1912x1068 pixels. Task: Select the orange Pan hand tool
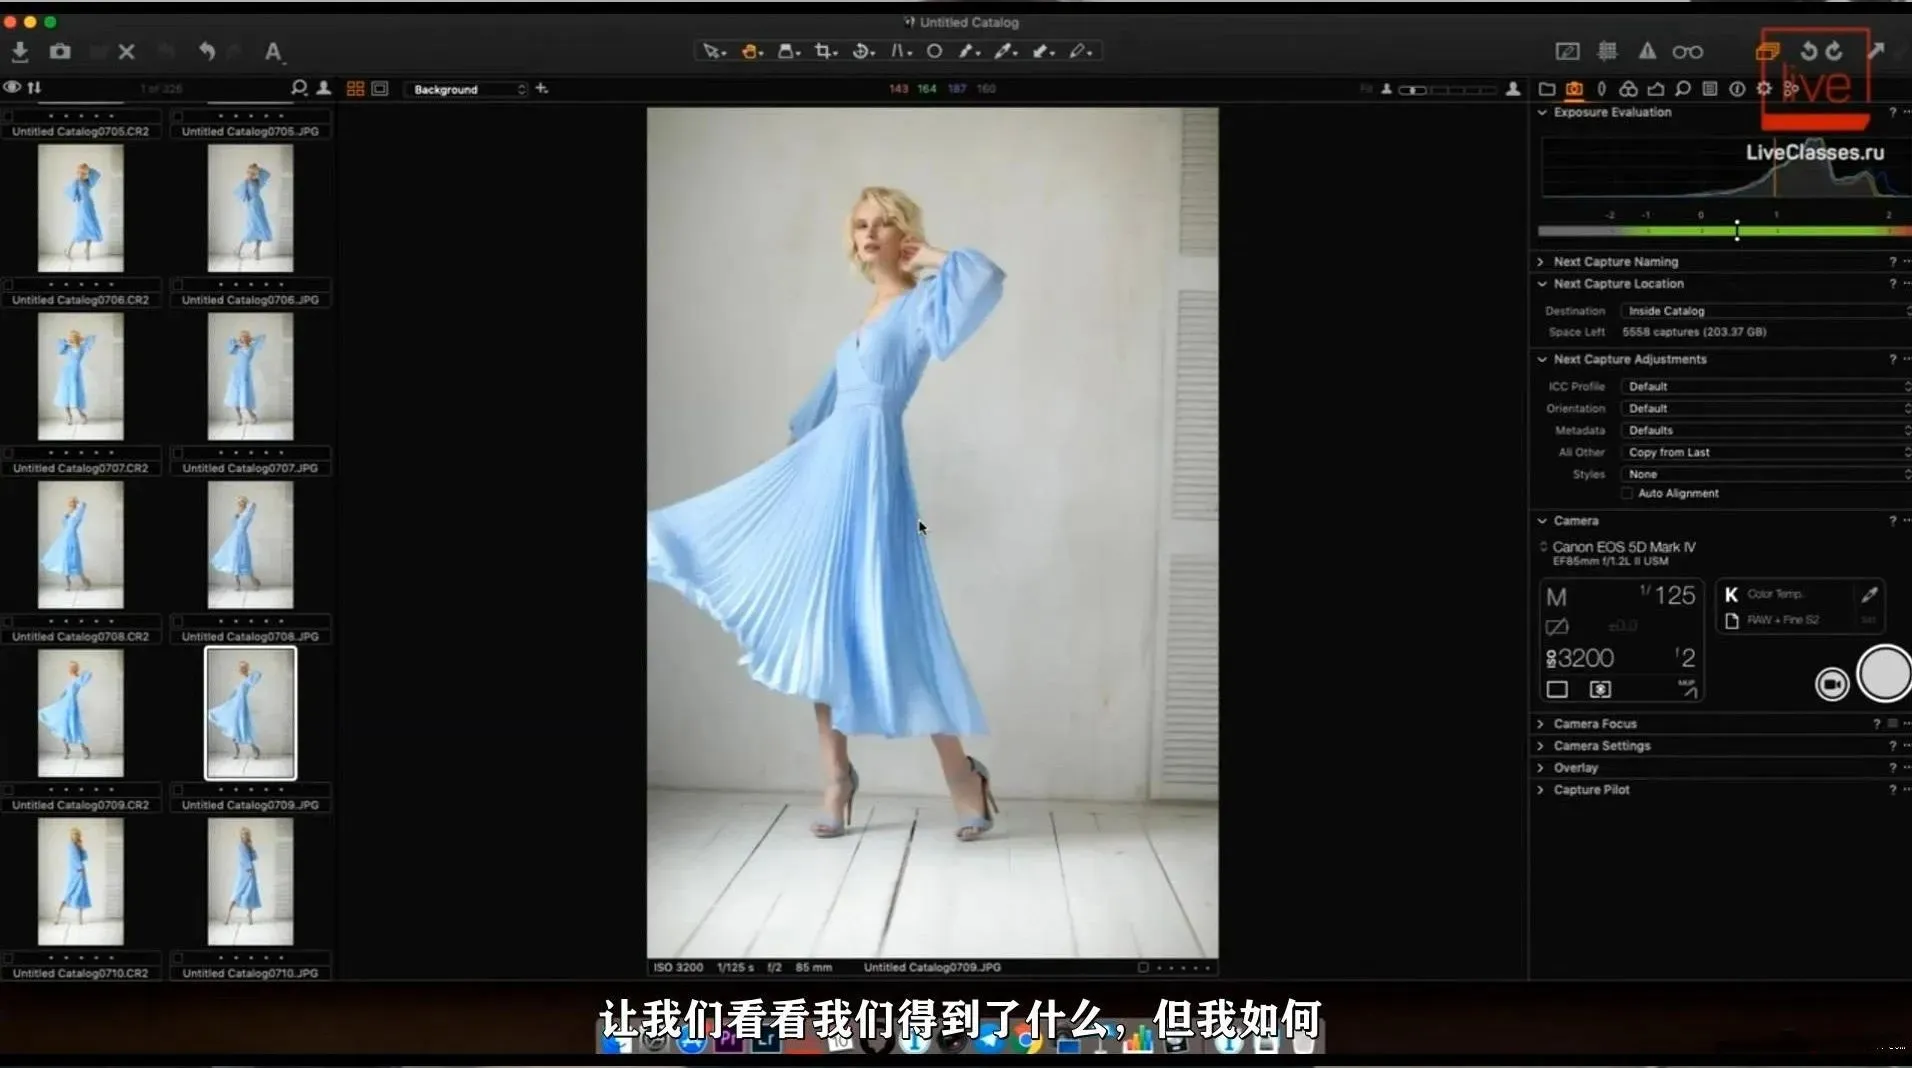pos(751,51)
